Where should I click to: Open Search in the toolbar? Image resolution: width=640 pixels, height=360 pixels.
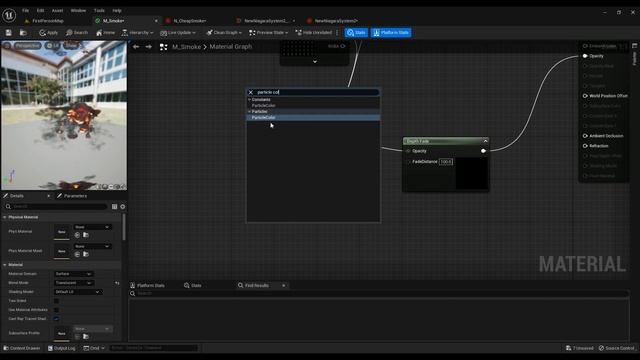[77, 33]
